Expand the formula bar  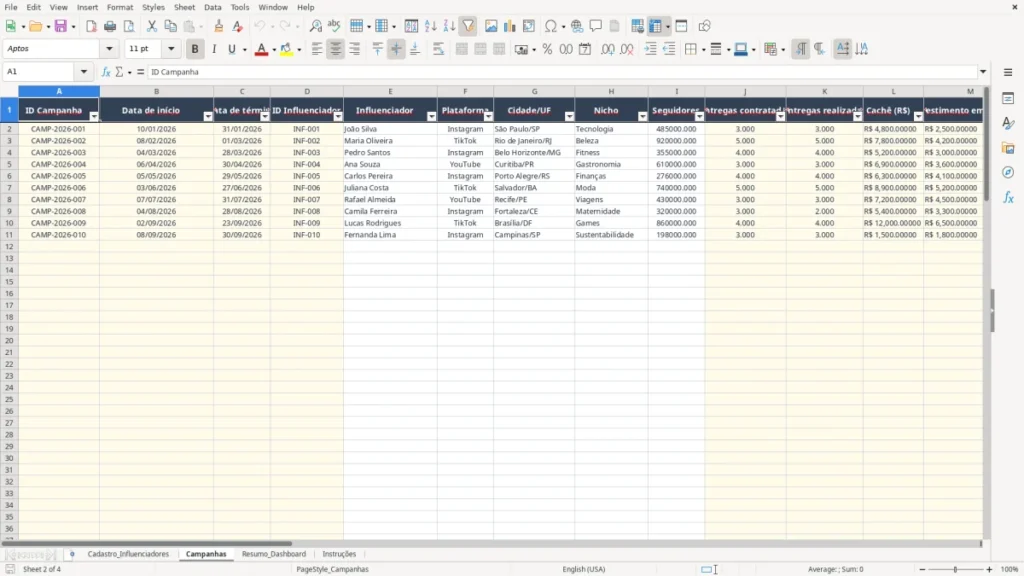(983, 72)
